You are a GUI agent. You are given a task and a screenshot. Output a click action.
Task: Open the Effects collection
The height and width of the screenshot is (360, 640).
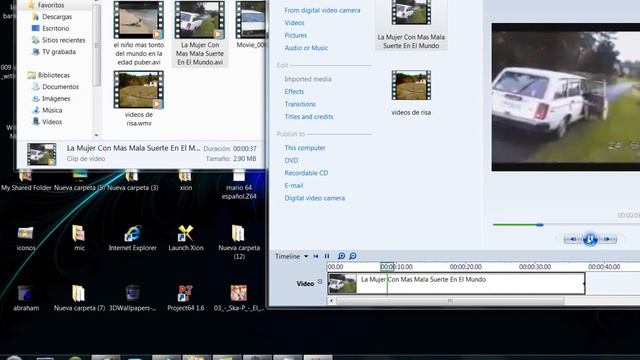(x=294, y=91)
